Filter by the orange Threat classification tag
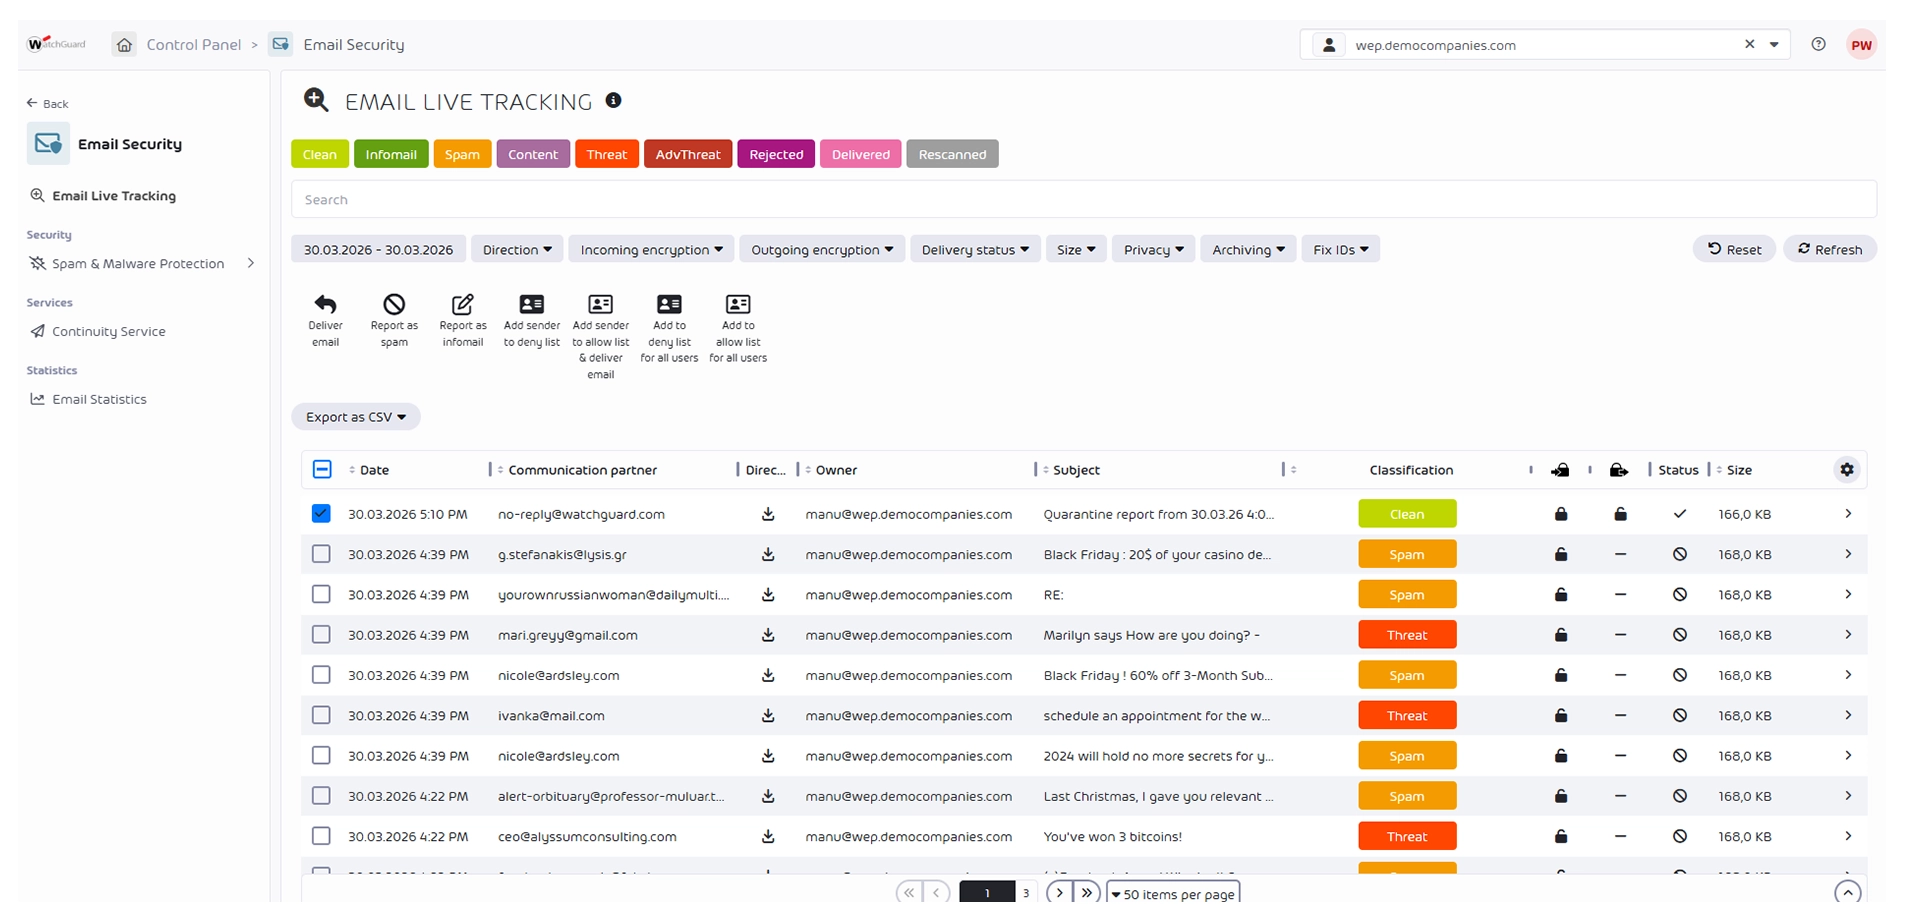 click(x=606, y=154)
